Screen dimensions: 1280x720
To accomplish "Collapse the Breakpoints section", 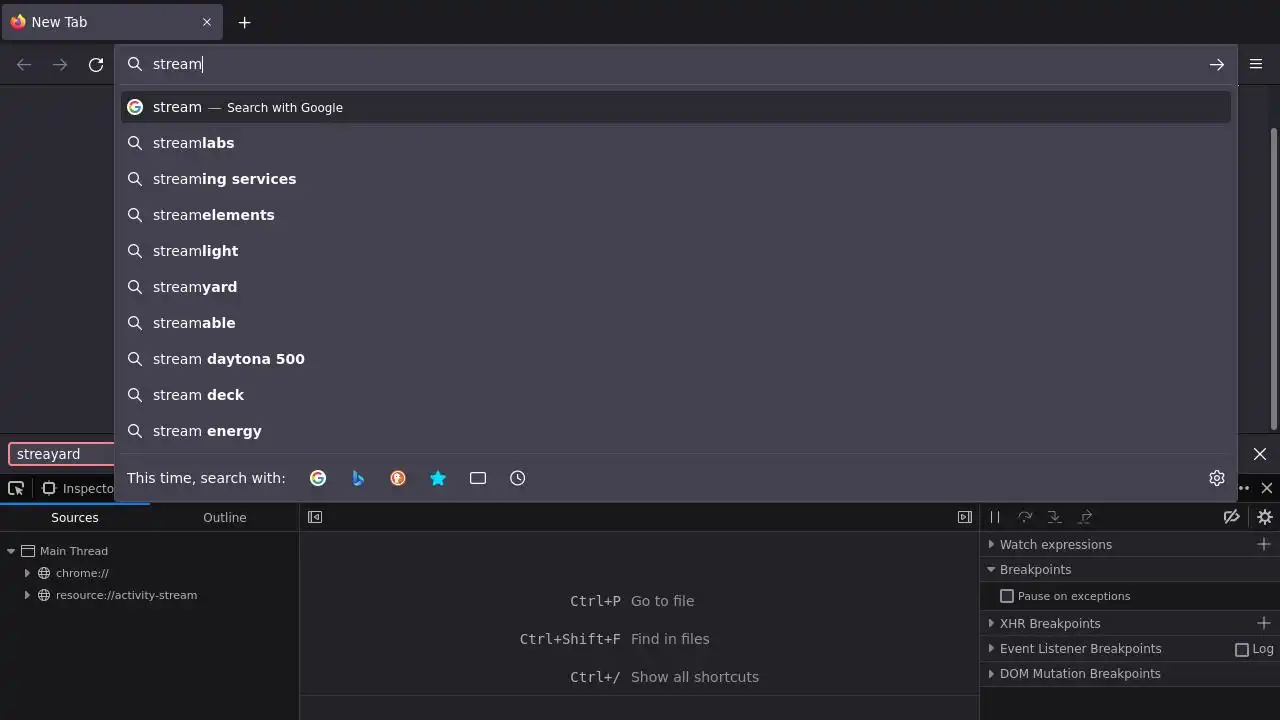I will click(1035, 569).
